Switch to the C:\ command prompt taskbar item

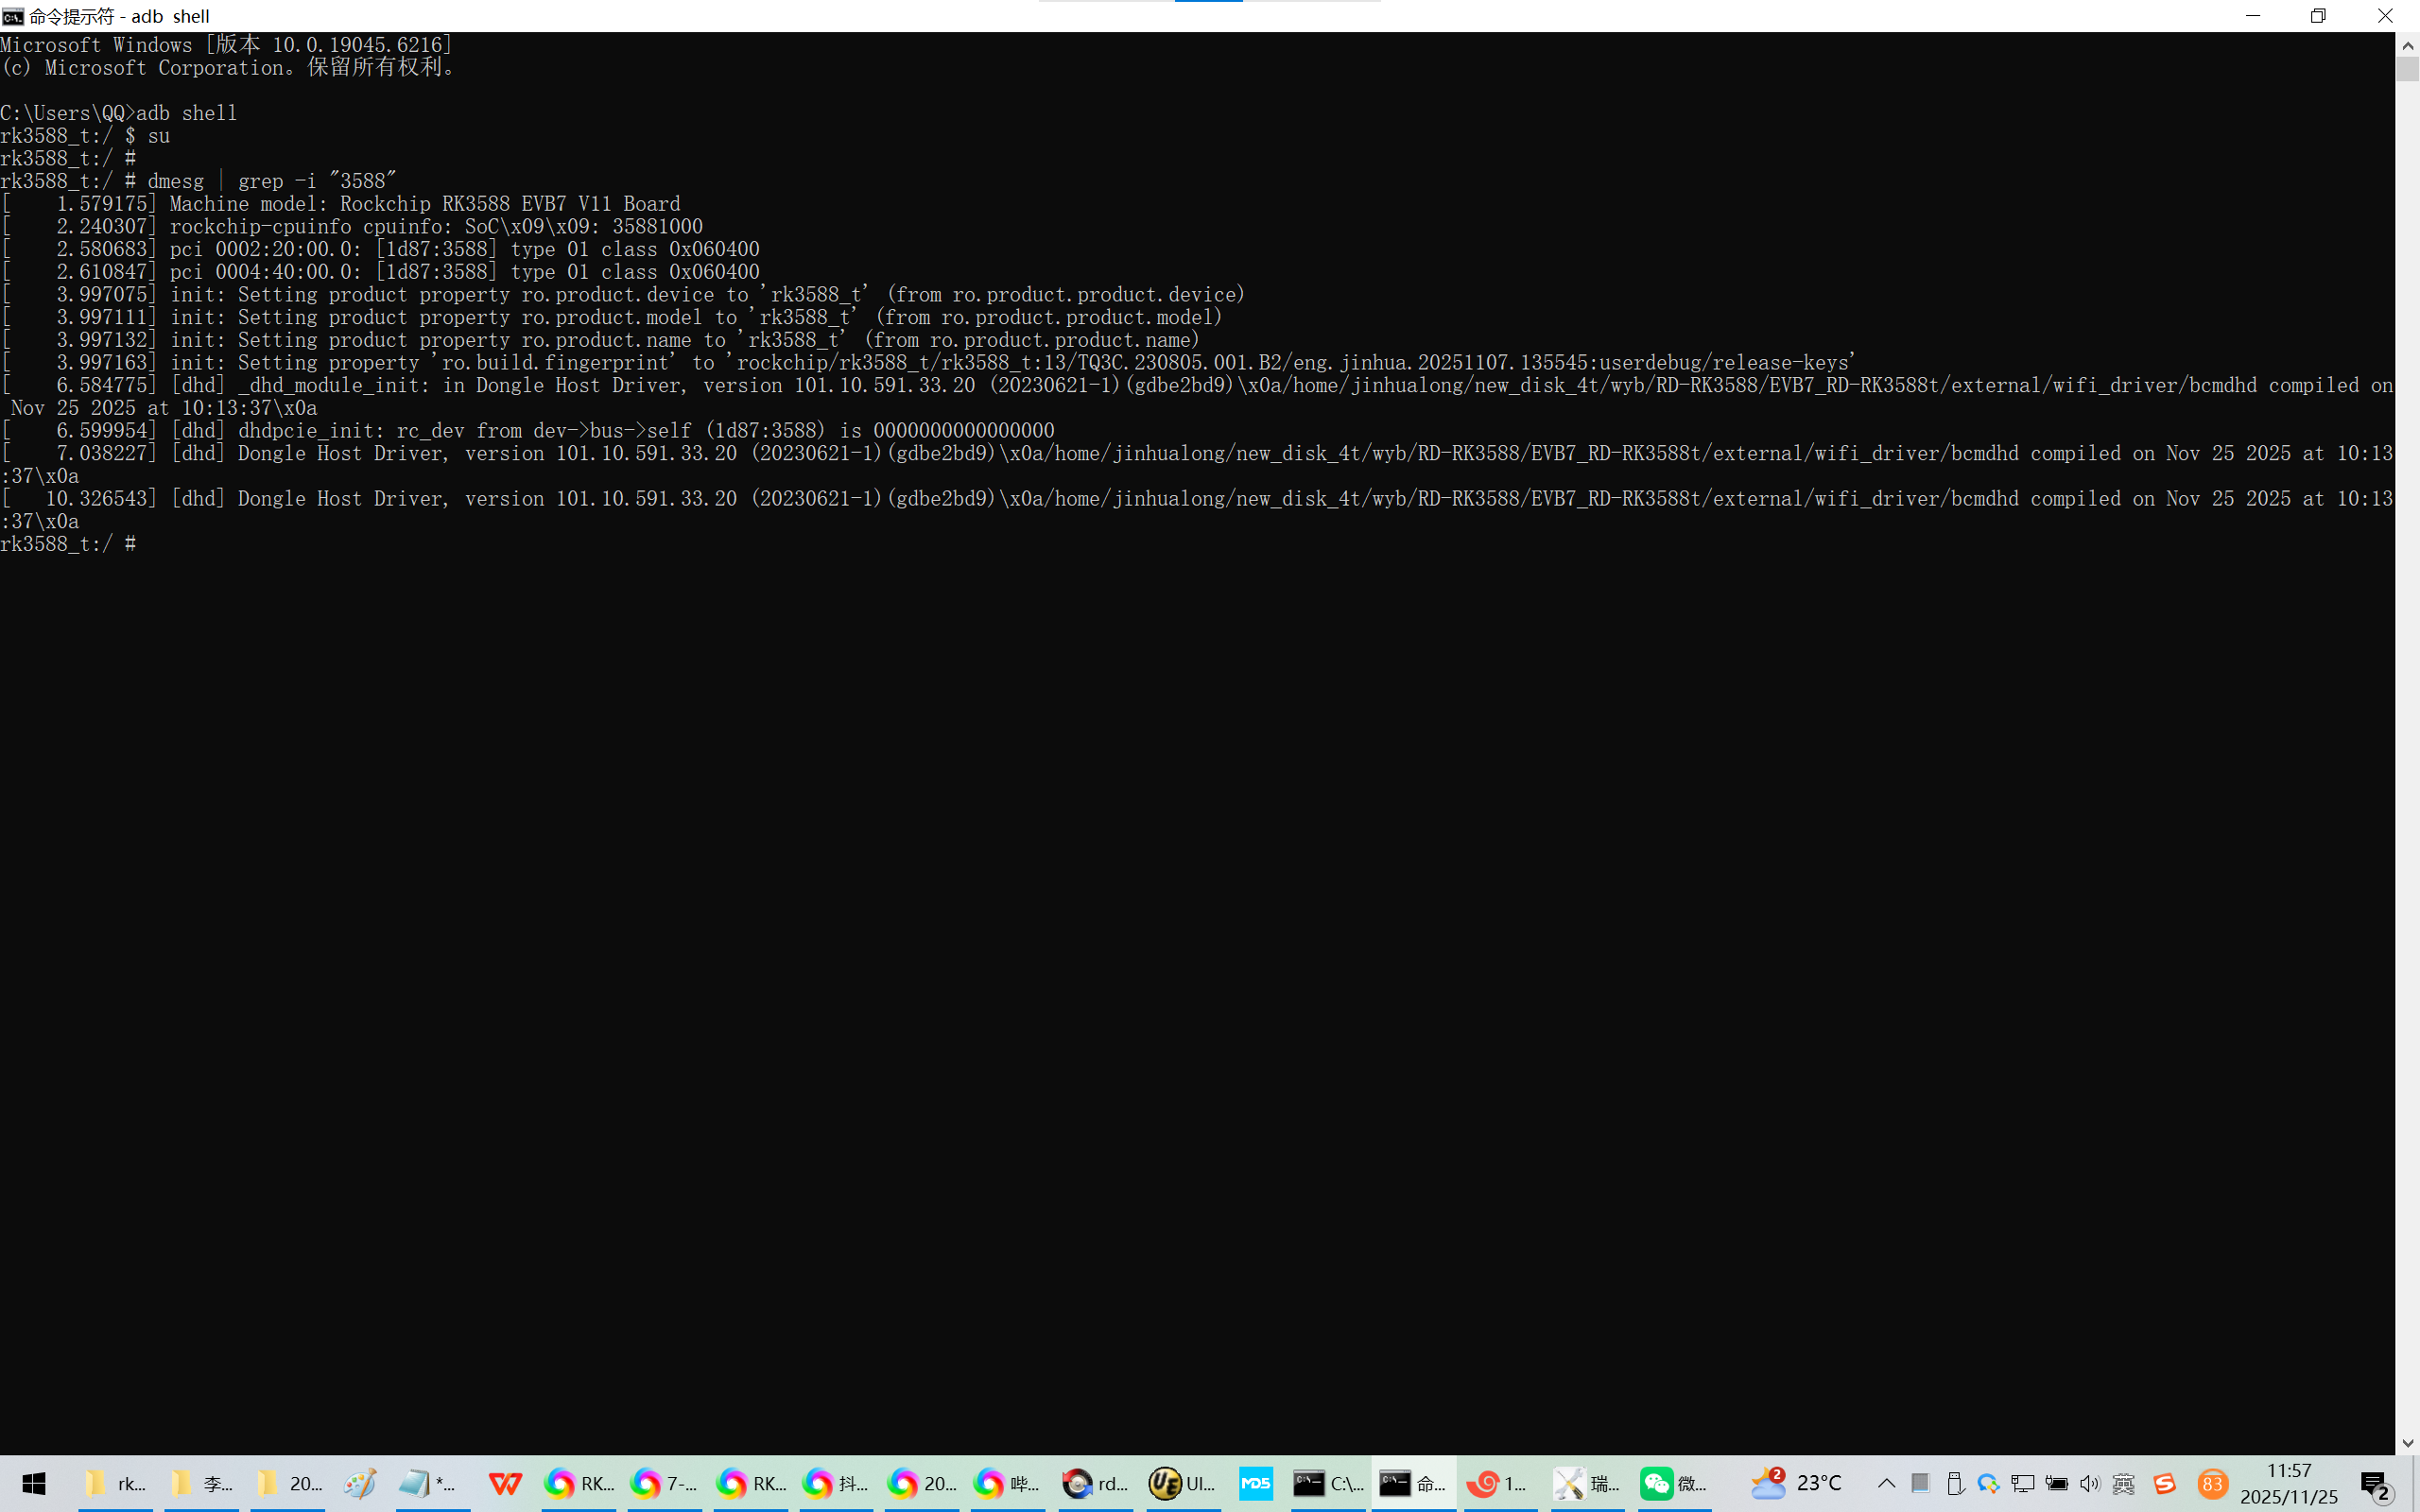[1326, 1483]
